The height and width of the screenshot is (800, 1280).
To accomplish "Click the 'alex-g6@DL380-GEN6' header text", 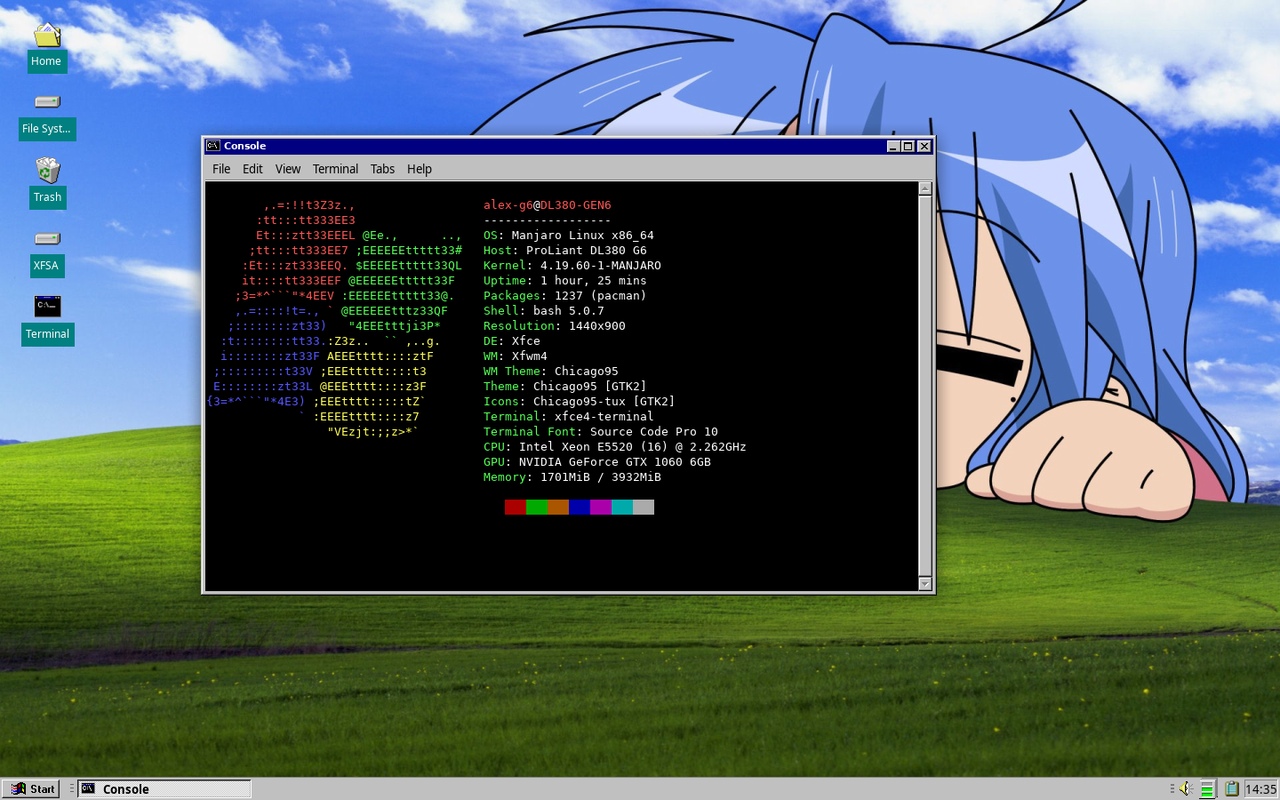I will tap(547, 205).
